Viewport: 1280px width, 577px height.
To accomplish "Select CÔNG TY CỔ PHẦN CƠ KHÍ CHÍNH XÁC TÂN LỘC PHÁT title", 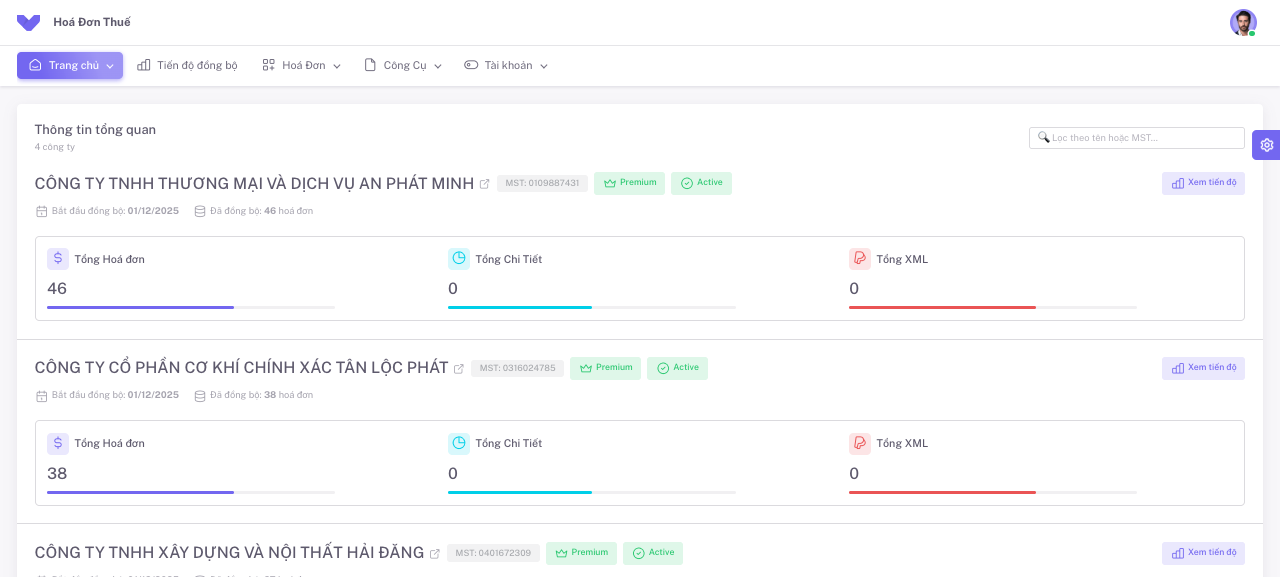I will click(241, 368).
